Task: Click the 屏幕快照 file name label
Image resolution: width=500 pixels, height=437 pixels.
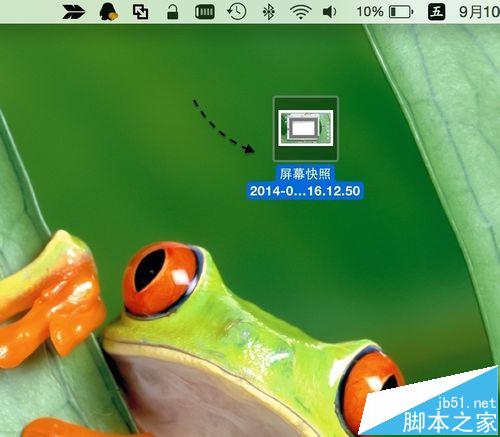Action: tap(305, 174)
